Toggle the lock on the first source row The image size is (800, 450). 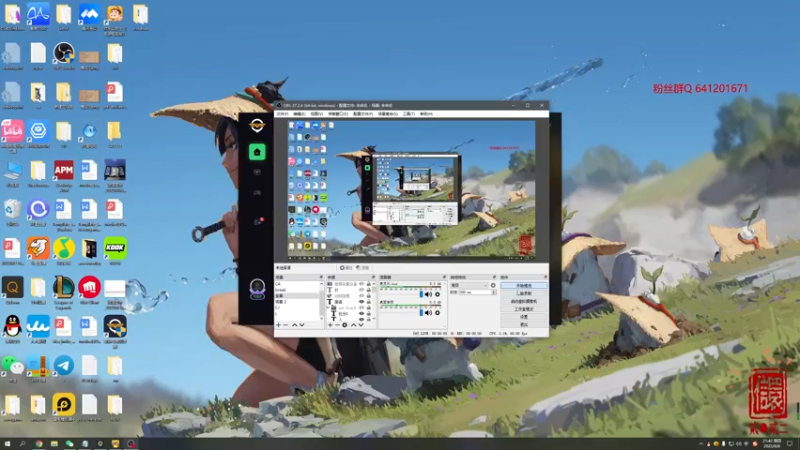pos(368,284)
